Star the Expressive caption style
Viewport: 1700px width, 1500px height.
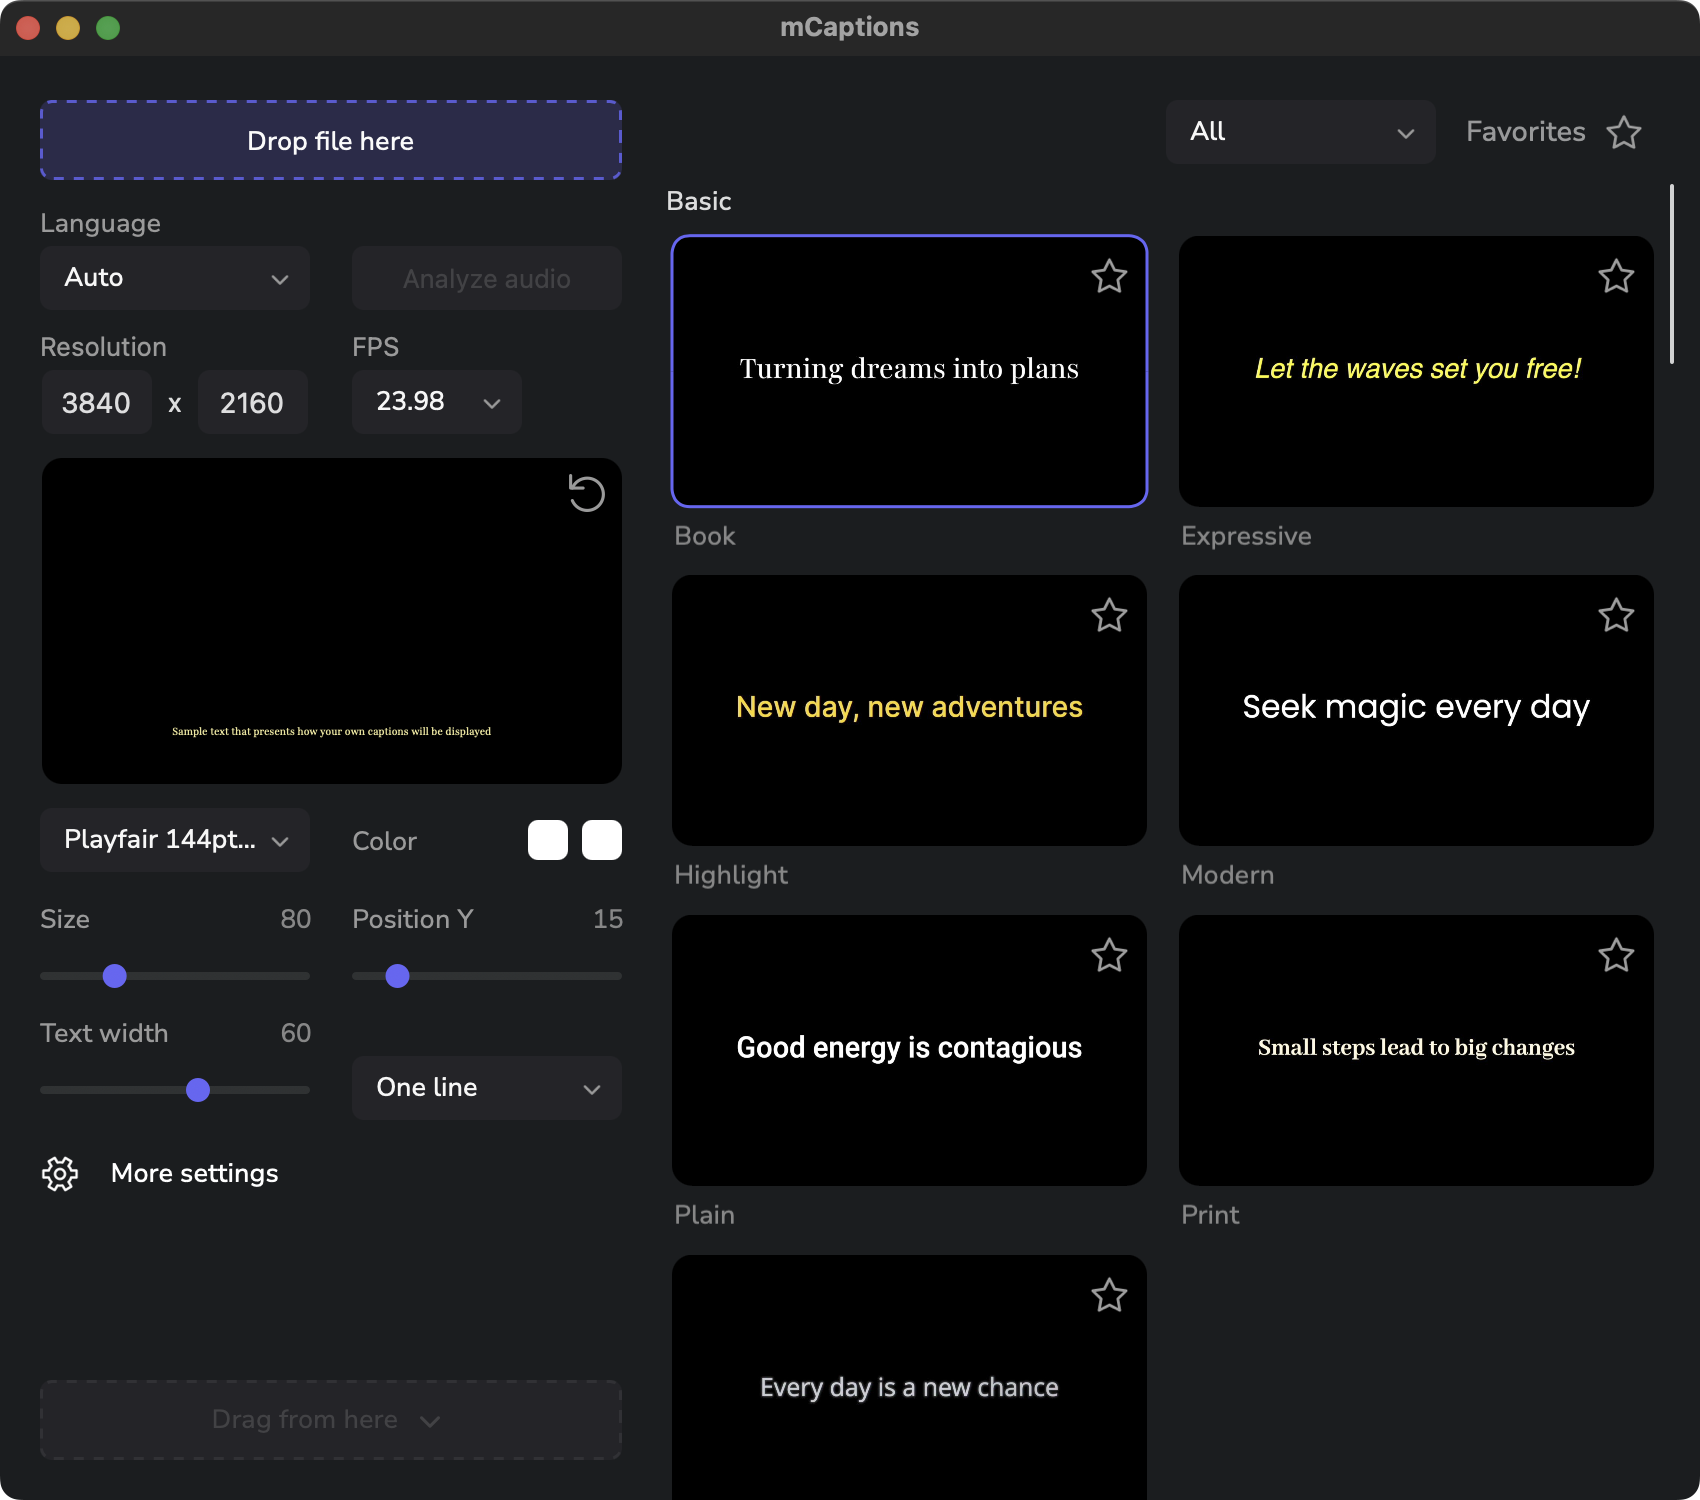1616,277
